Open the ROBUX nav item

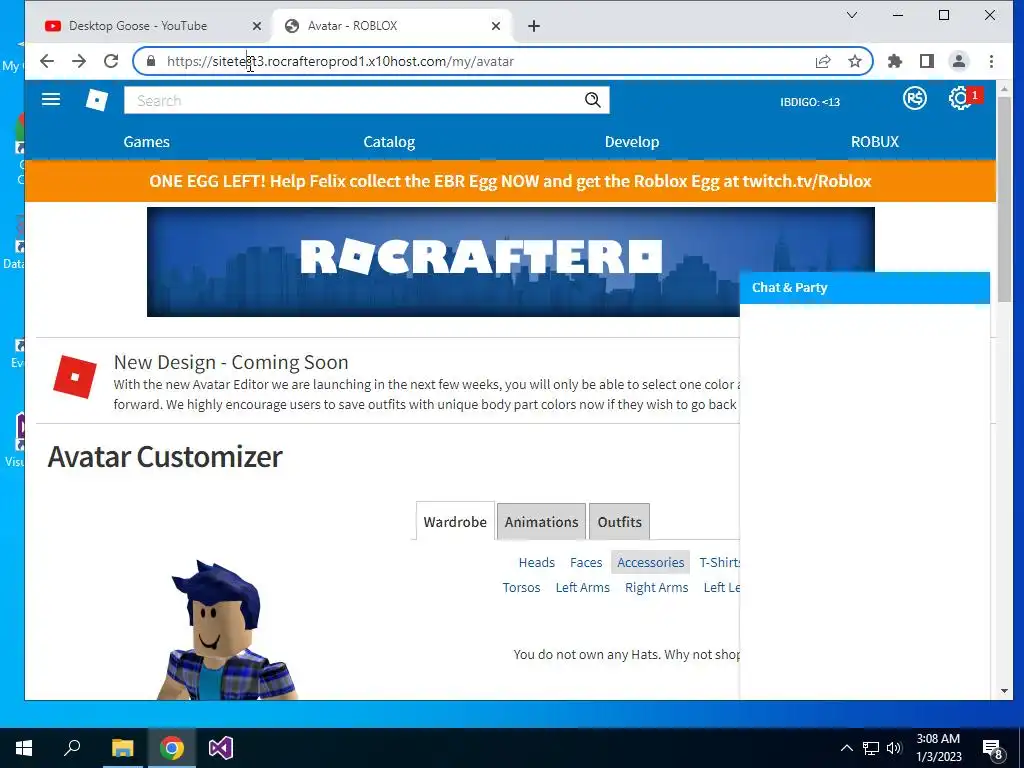[874, 142]
